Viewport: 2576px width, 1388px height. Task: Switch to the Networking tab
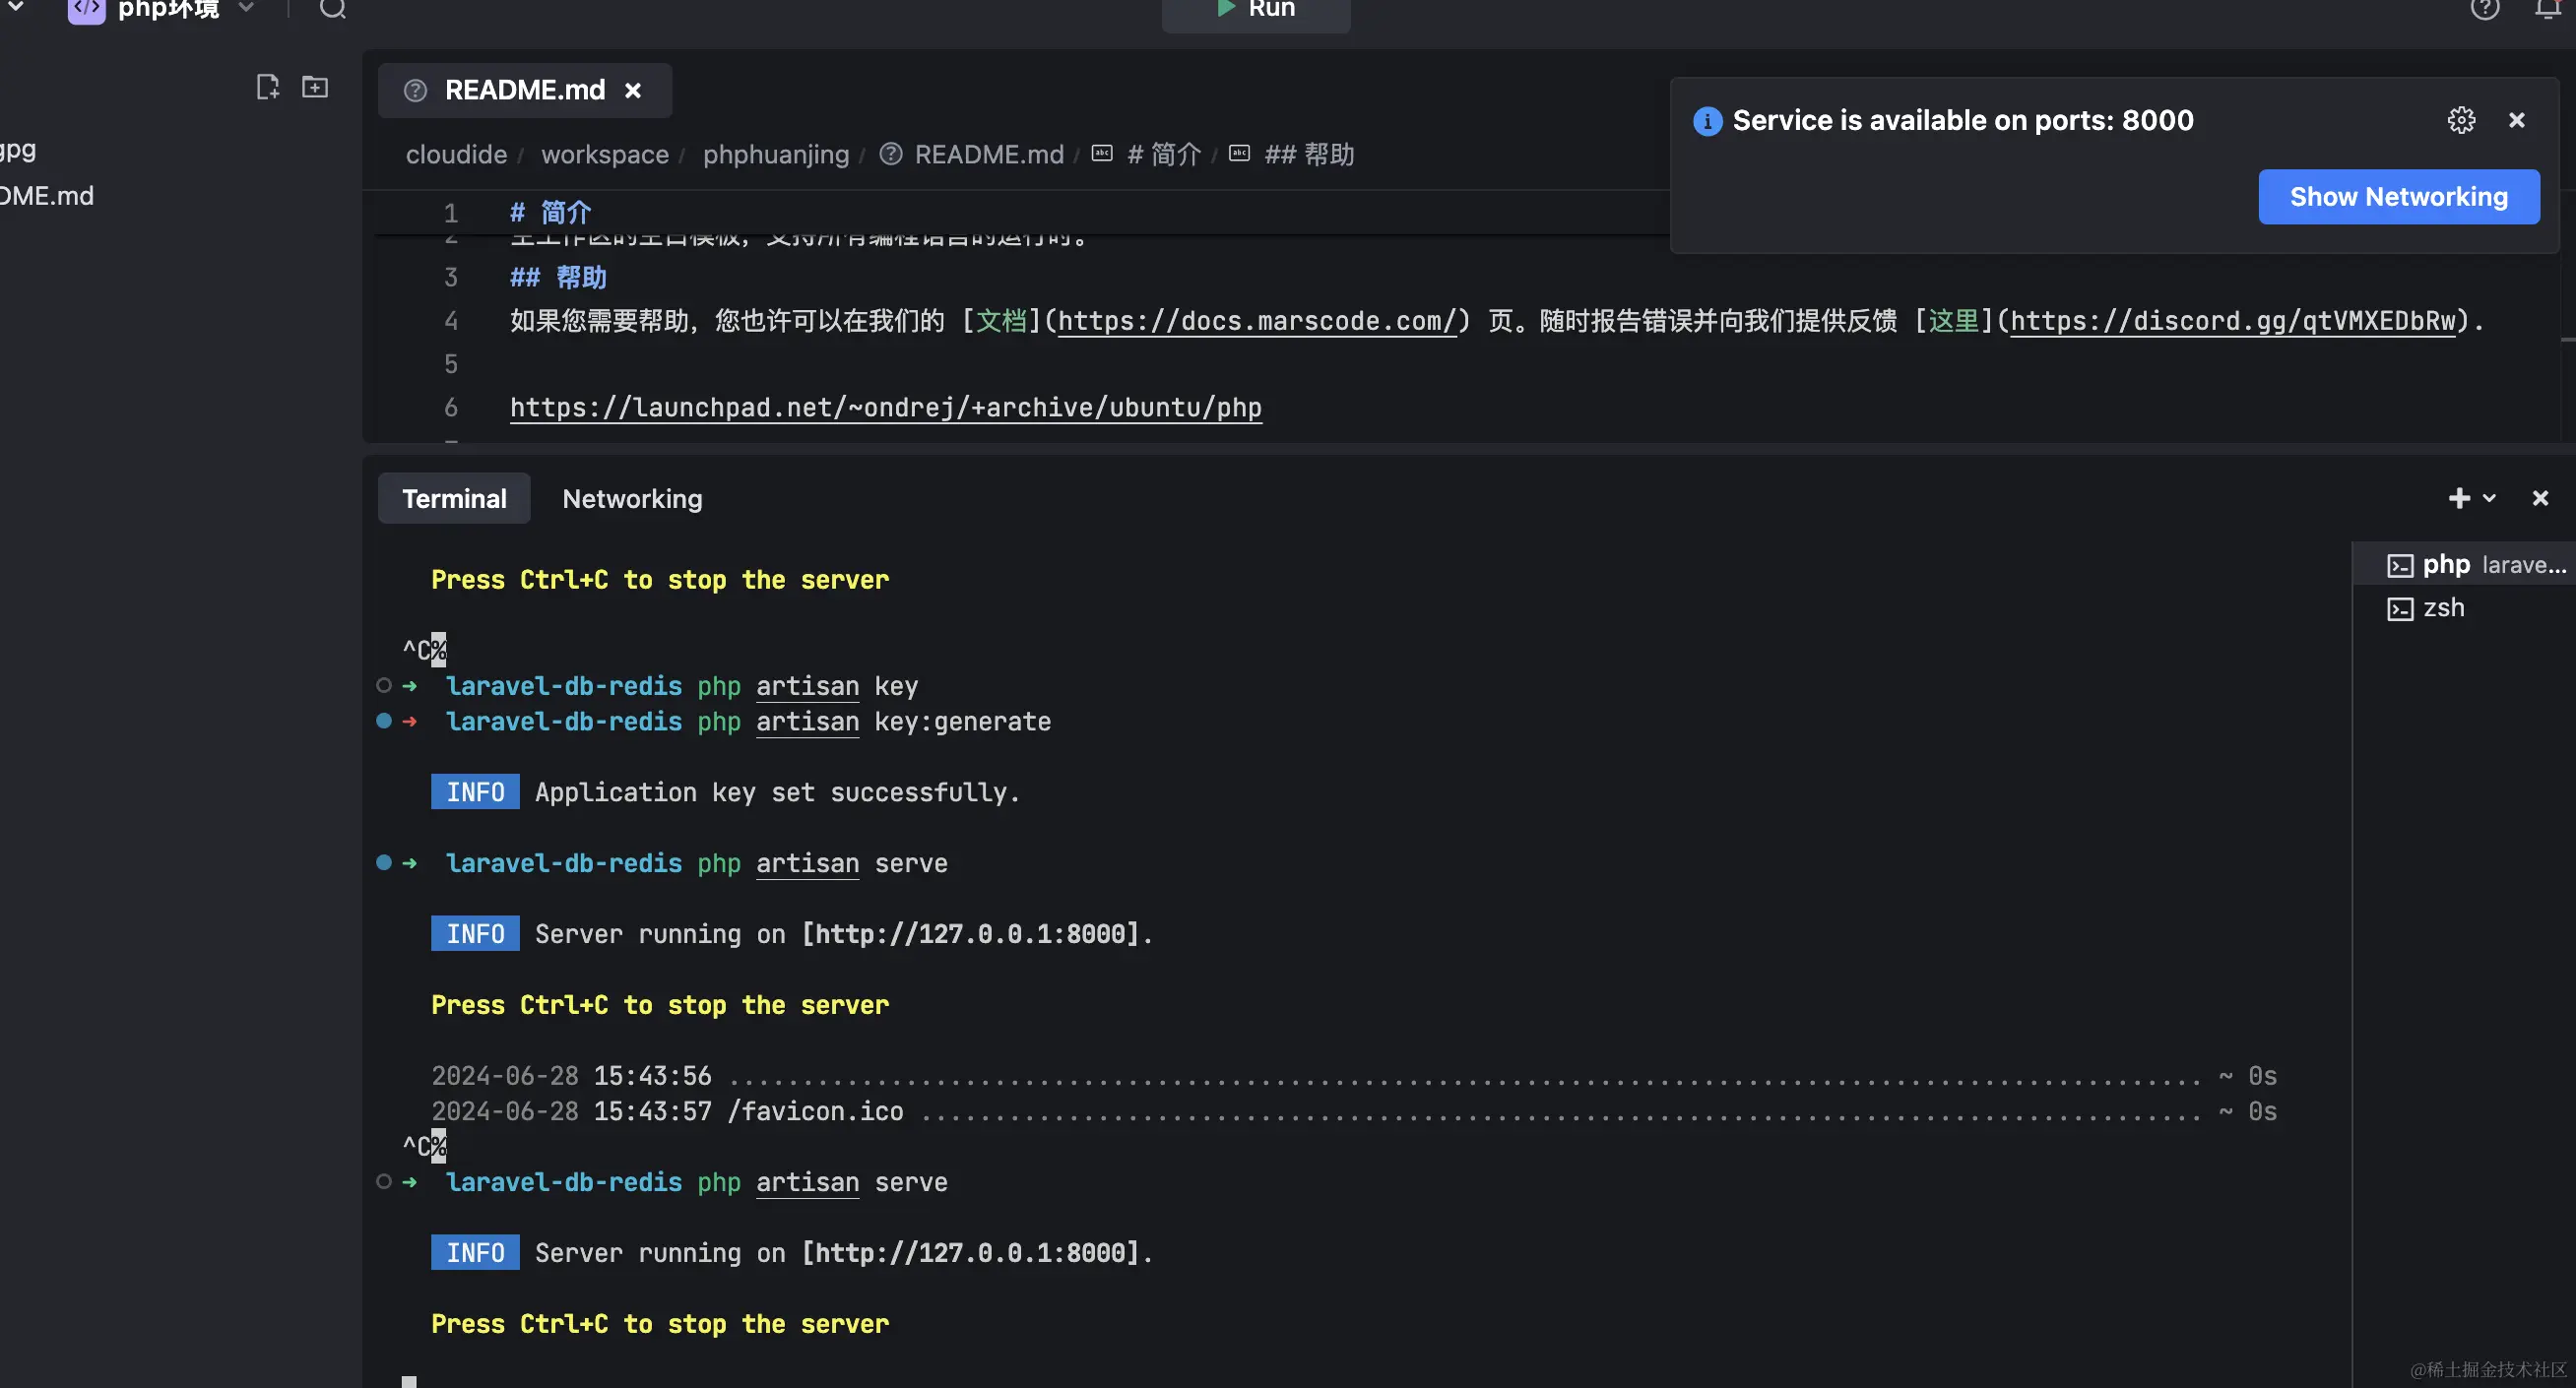[632, 499]
